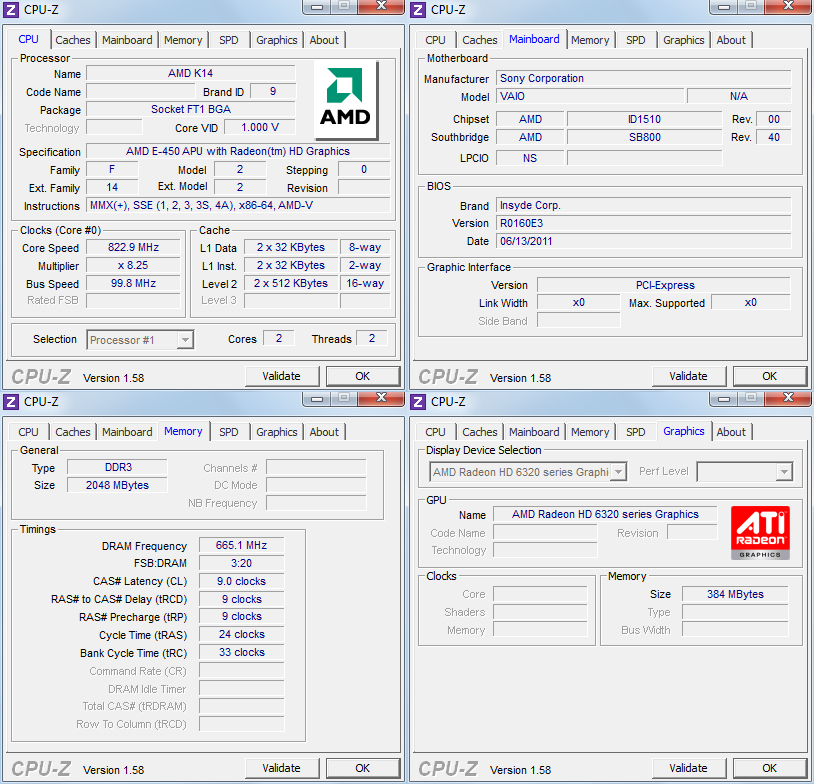The height and width of the screenshot is (784, 814).
Task: Select the Mainboard tab in the Memory window
Action: 127,432
